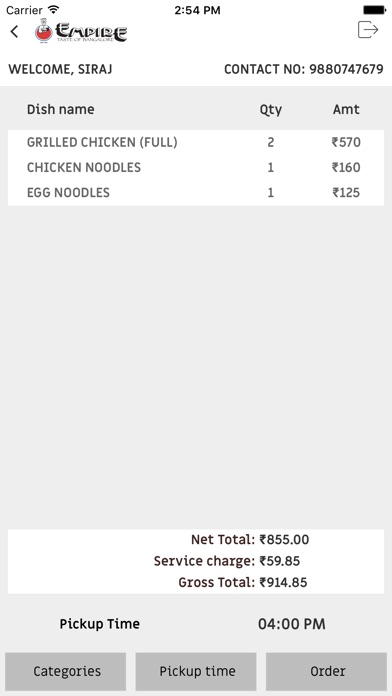Tap the Service charge ₹59.85 line
The width and height of the screenshot is (392, 696).
click(227, 561)
